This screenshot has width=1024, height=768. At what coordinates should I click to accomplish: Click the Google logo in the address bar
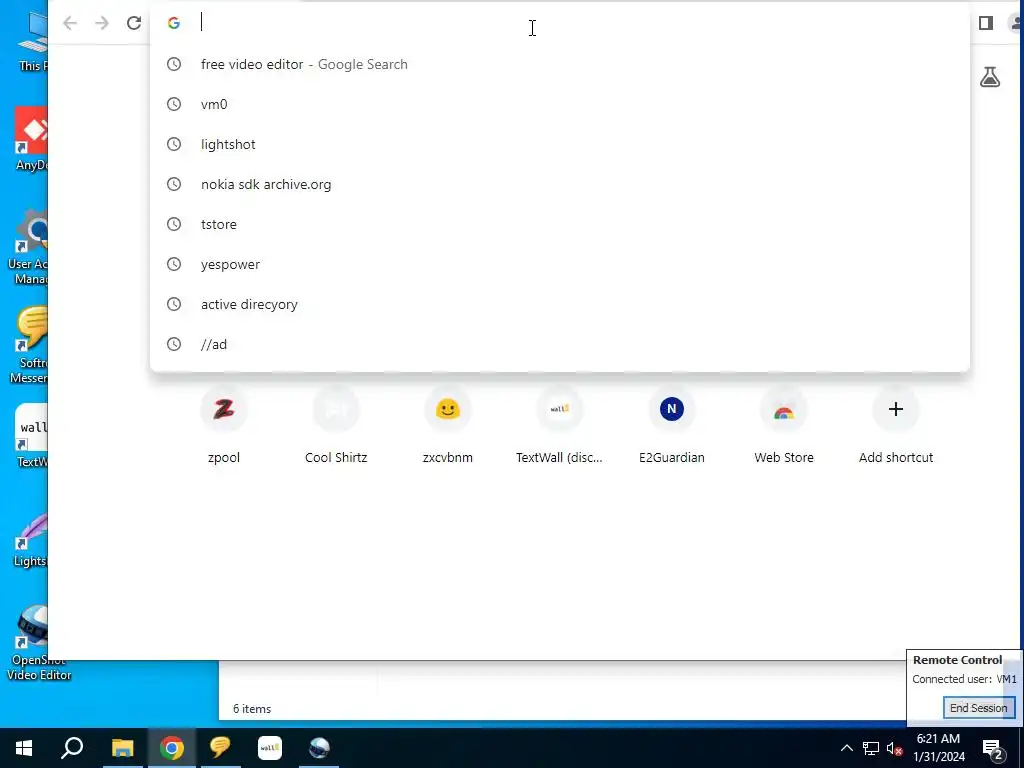(x=174, y=24)
